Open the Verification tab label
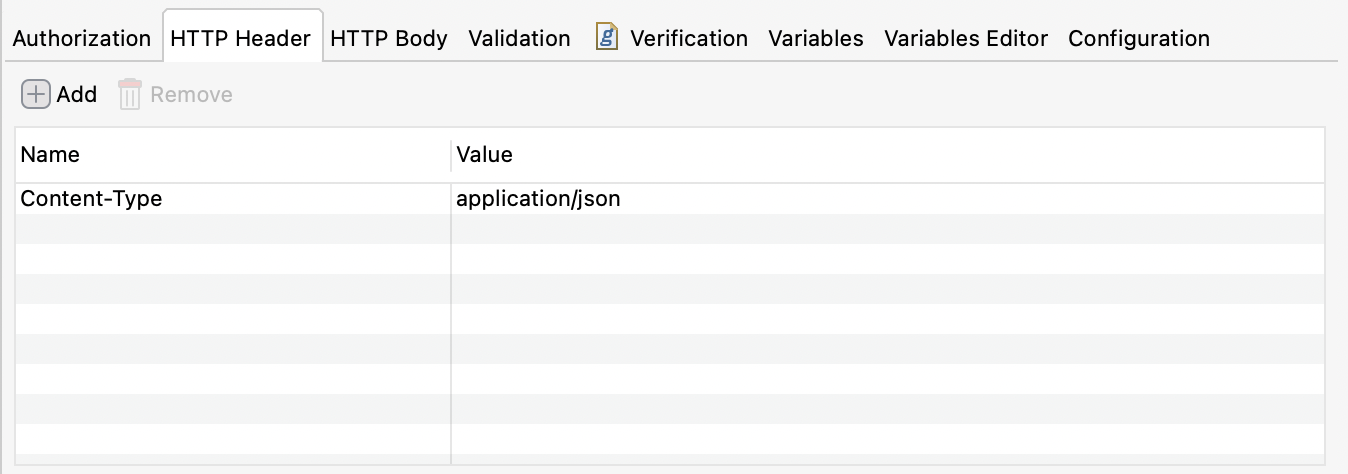 (688, 39)
